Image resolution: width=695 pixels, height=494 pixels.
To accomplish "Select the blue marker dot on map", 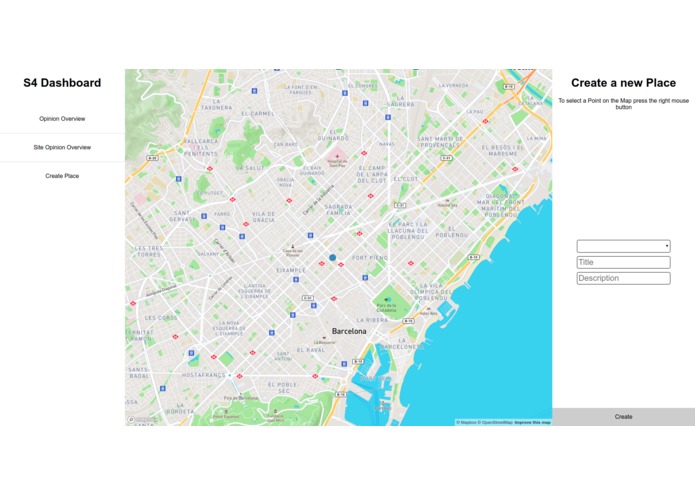I will [x=332, y=257].
